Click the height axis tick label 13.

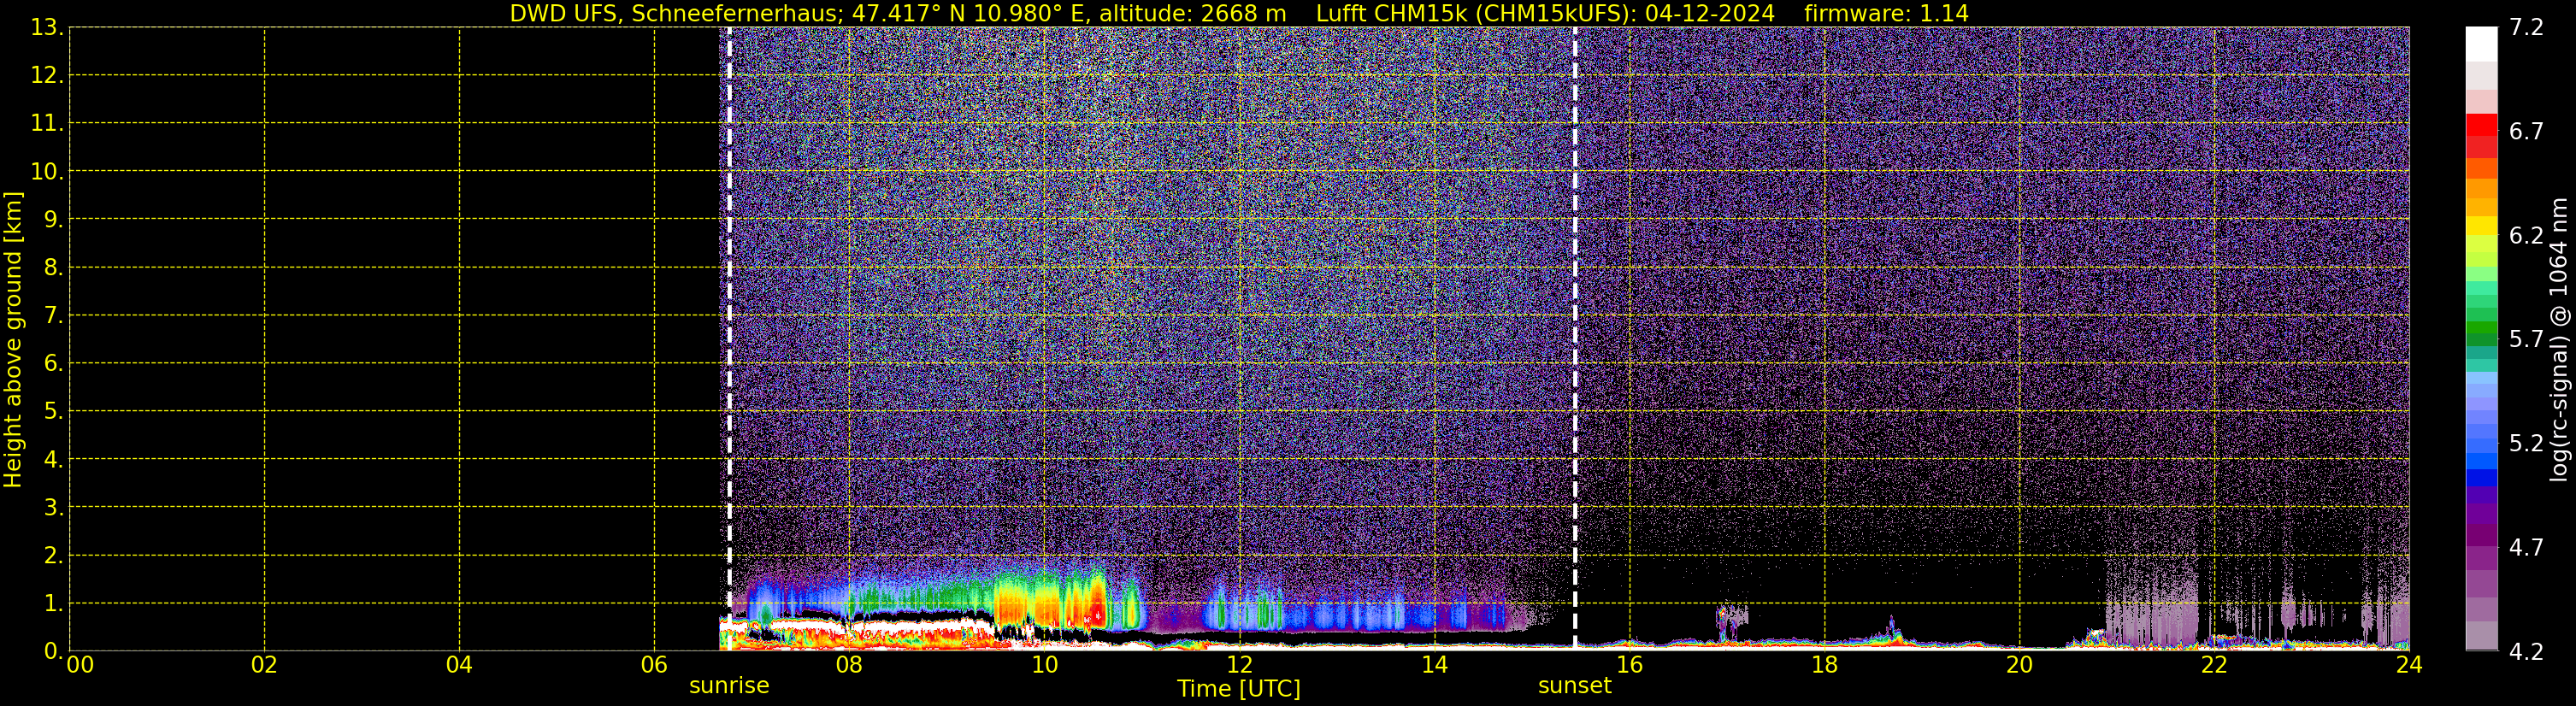click(x=45, y=27)
